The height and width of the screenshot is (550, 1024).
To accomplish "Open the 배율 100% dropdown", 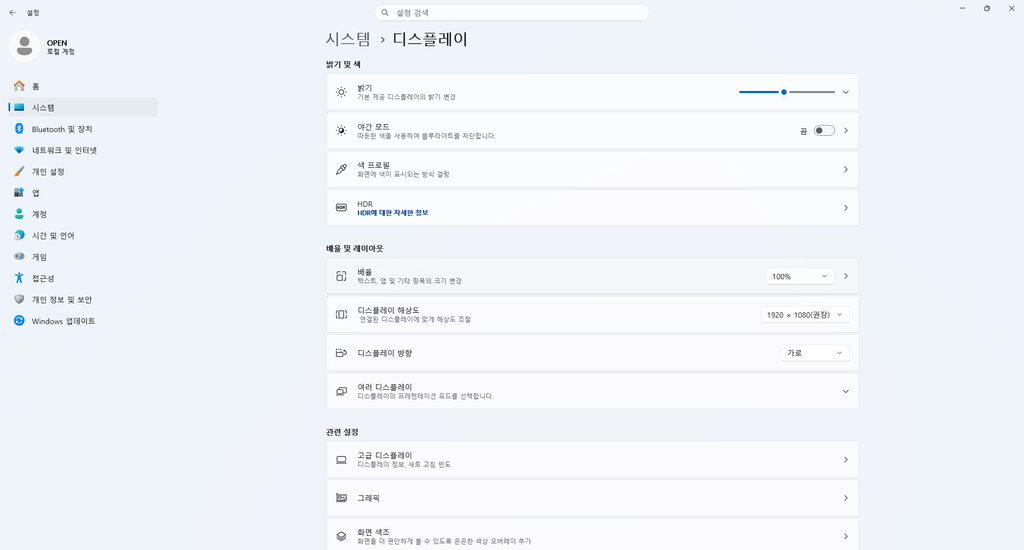I will point(800,276).
